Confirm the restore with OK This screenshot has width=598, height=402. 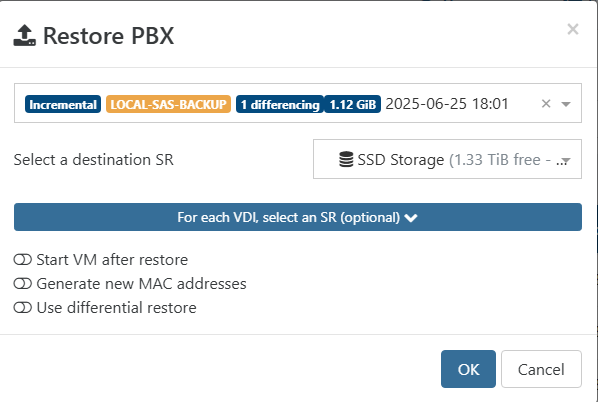point(468,369)
